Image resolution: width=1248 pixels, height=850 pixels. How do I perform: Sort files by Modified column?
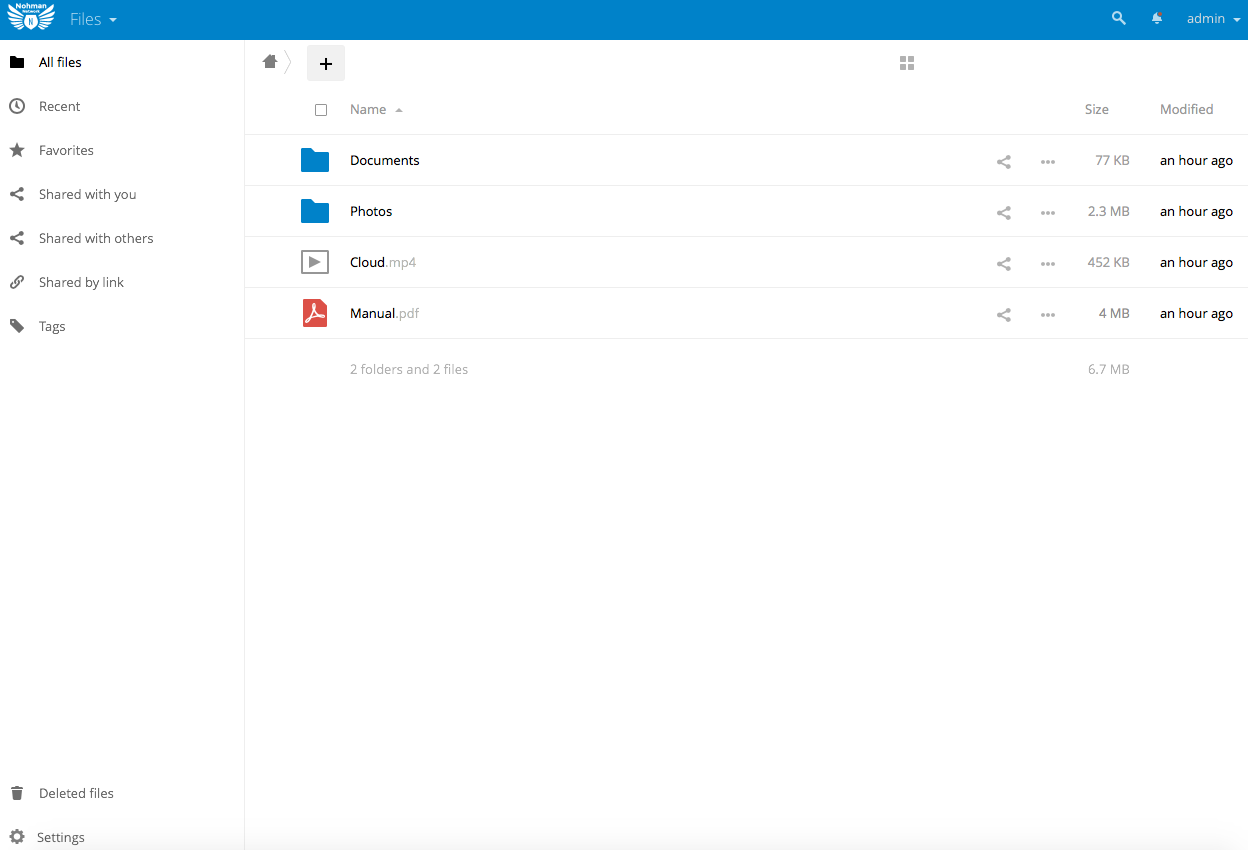tap(1186, 109)
